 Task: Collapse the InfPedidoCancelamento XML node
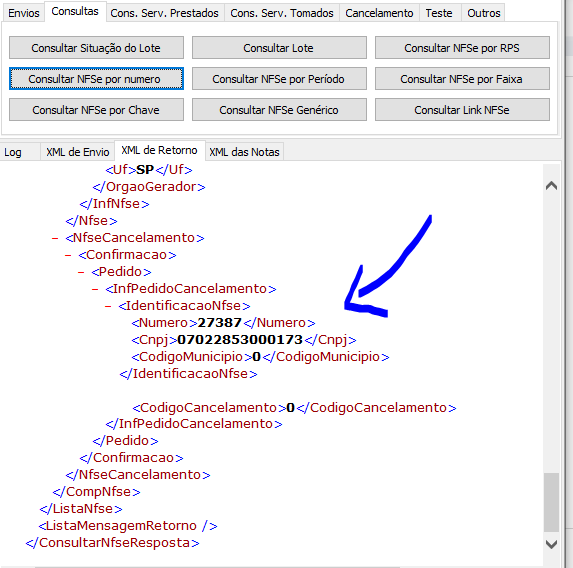tap(95, 289)
